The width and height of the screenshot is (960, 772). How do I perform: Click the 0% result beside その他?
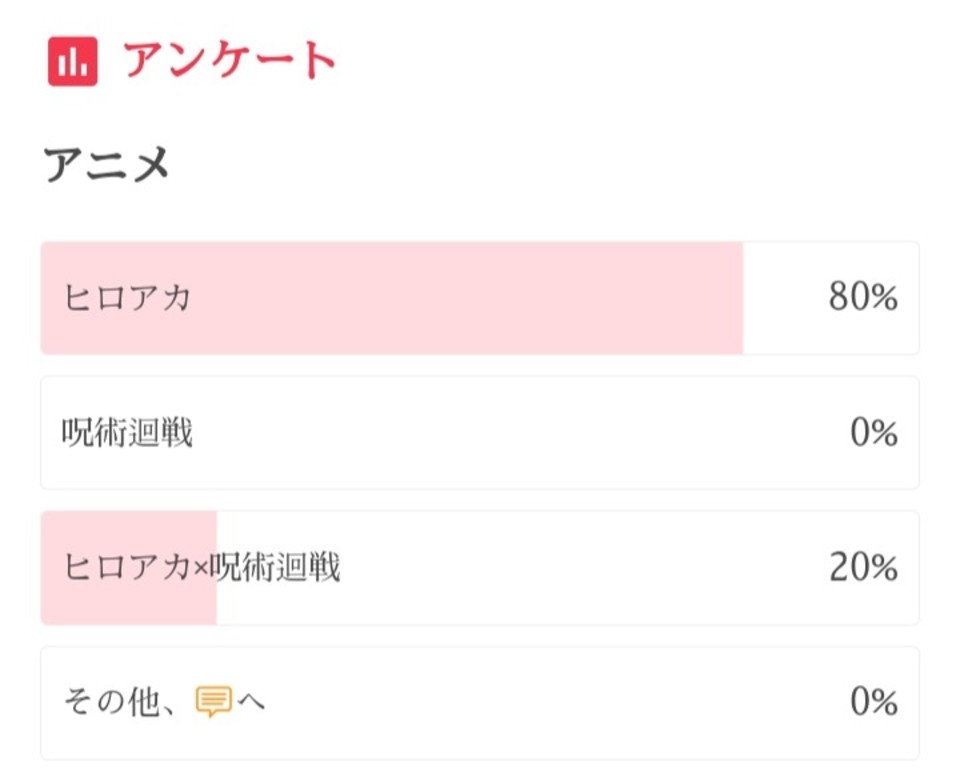[874, 702]
